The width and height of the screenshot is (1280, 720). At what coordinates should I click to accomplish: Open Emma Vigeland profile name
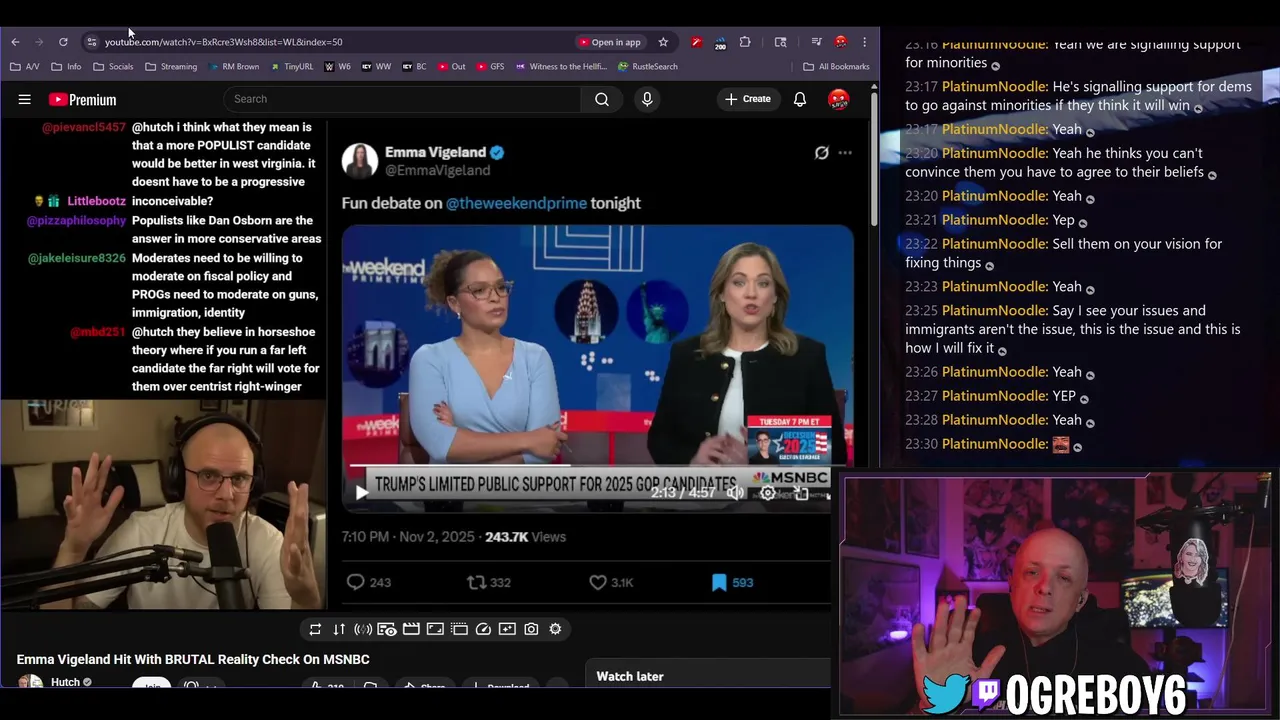435,152
